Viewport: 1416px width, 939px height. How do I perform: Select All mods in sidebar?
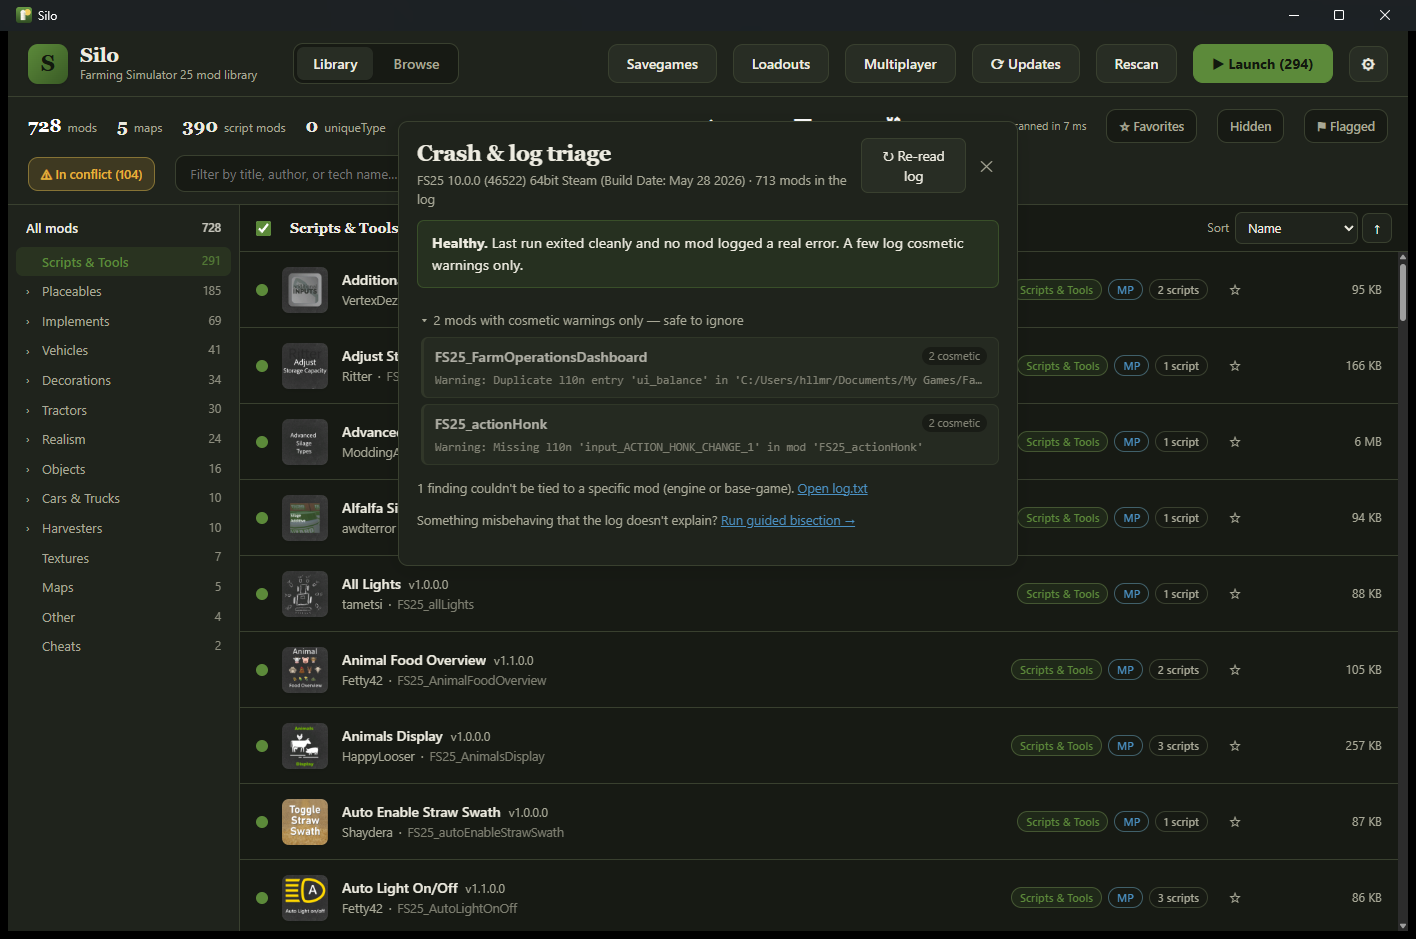[x=123, y=228]
